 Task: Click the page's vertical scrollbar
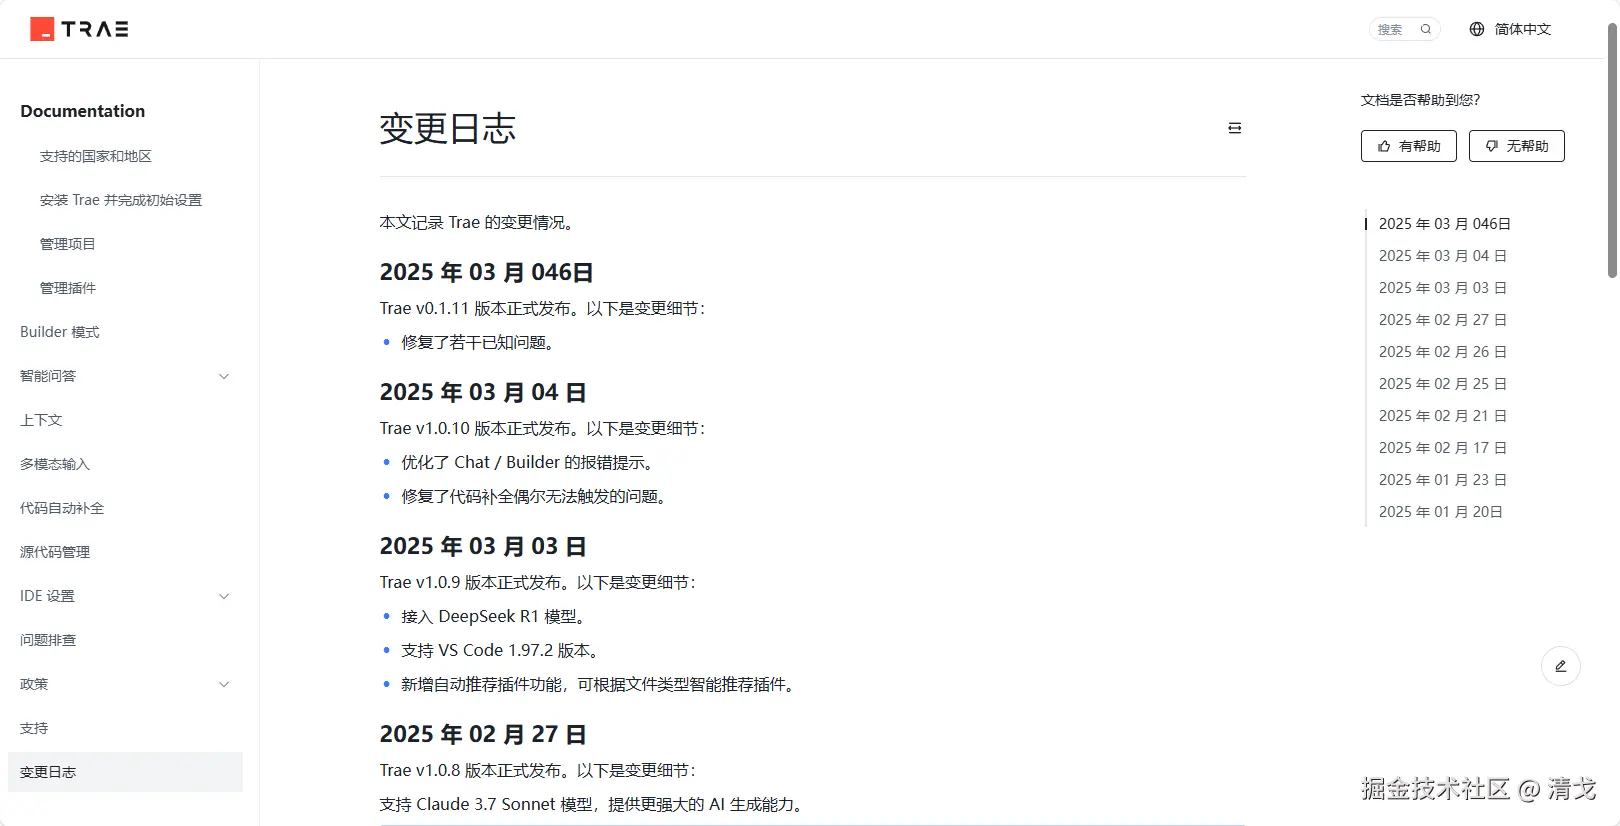point(1612,150)
